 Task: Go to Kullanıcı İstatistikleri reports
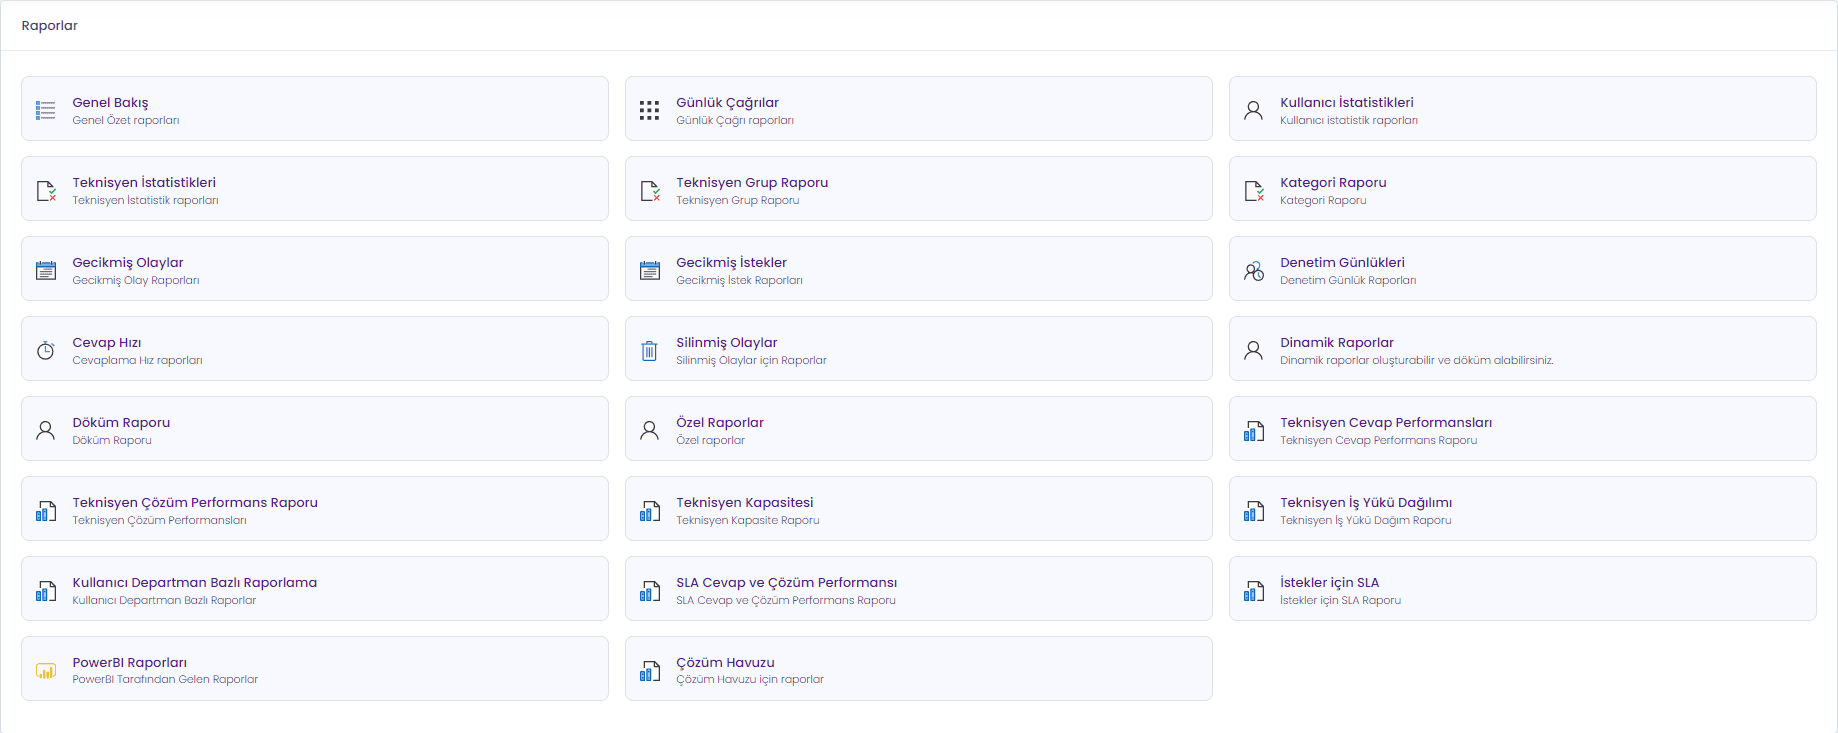click(1346, 102)
